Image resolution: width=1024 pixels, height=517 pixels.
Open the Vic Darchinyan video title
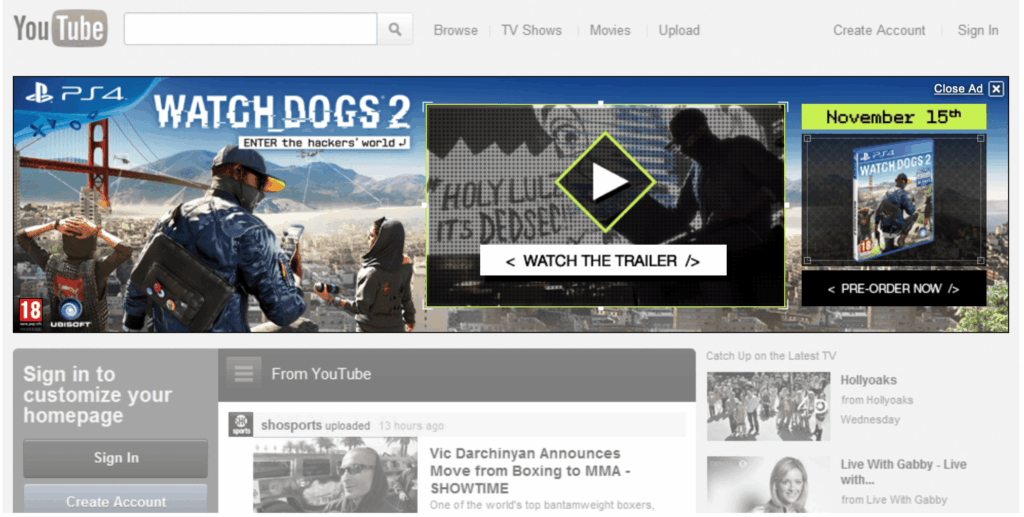click(x=525, y=470)
